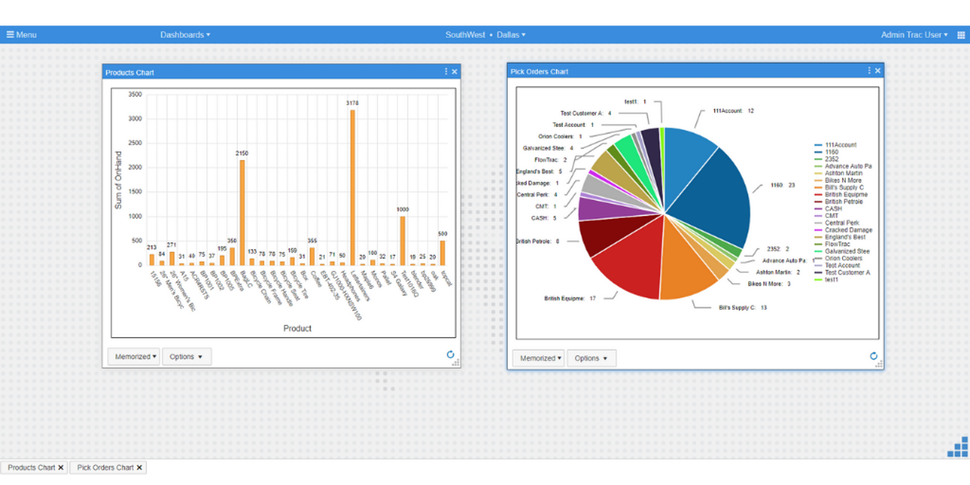Viewport: 970px width, 485px height.
Task: Switch to Products Chart bottom tab
Action: 31,468
